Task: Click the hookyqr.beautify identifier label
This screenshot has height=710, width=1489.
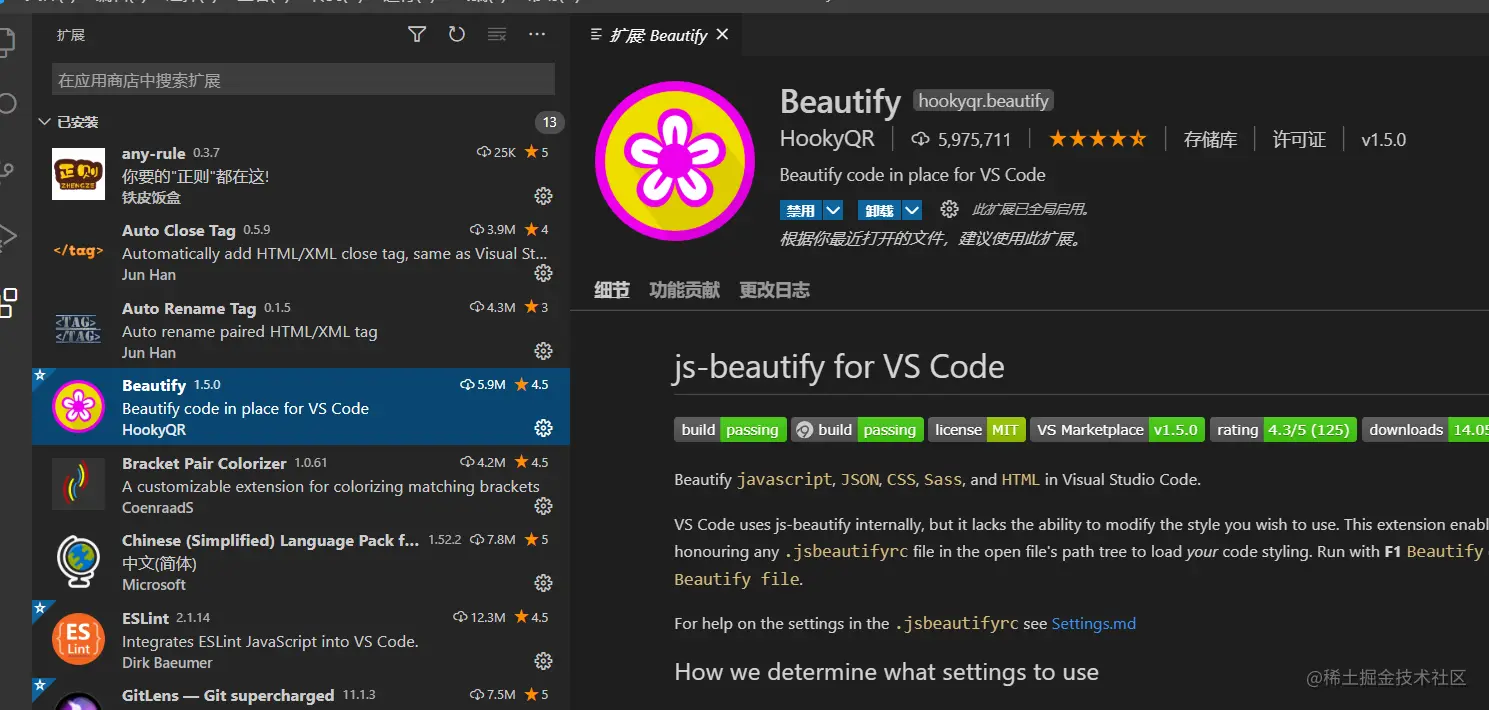Action: (983, 101)
